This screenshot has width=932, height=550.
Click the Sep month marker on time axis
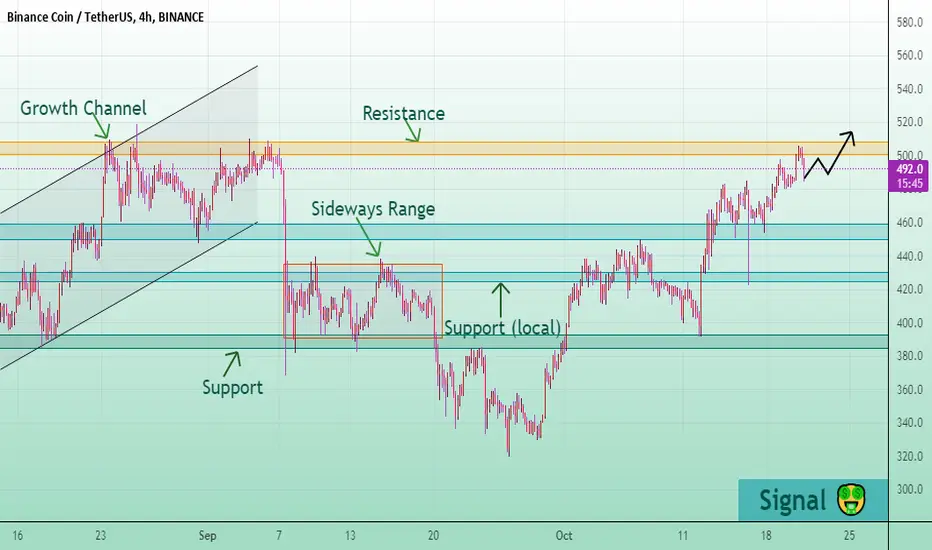coord(207,536)
